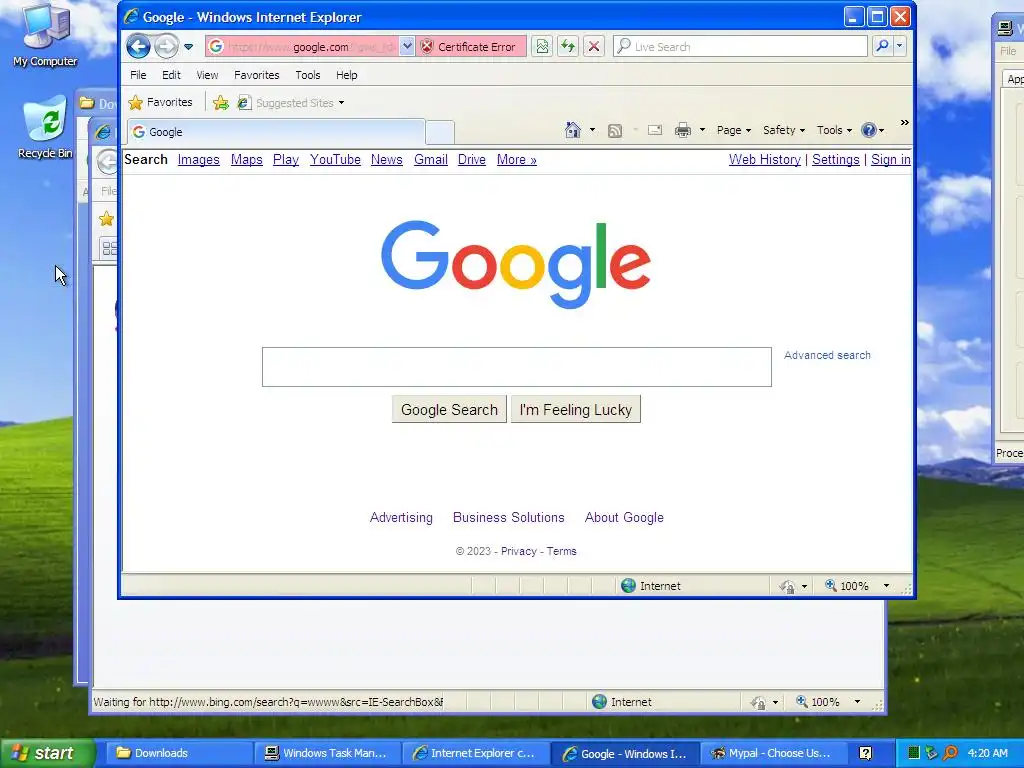Click the Favorites star button

tap(161, 103)
